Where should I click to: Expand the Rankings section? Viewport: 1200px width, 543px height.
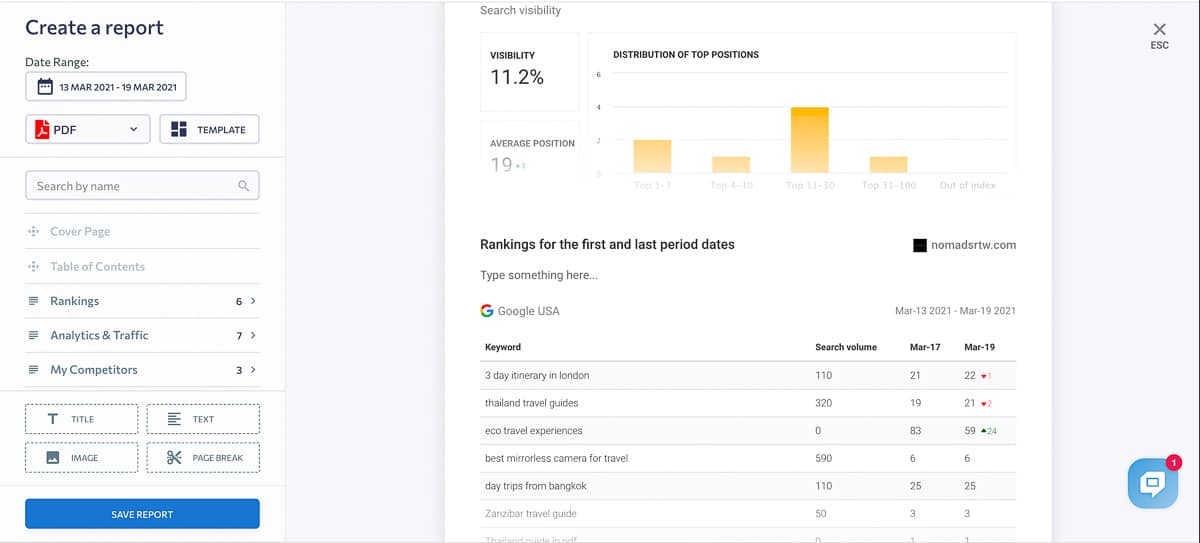[x=253, y=301]
